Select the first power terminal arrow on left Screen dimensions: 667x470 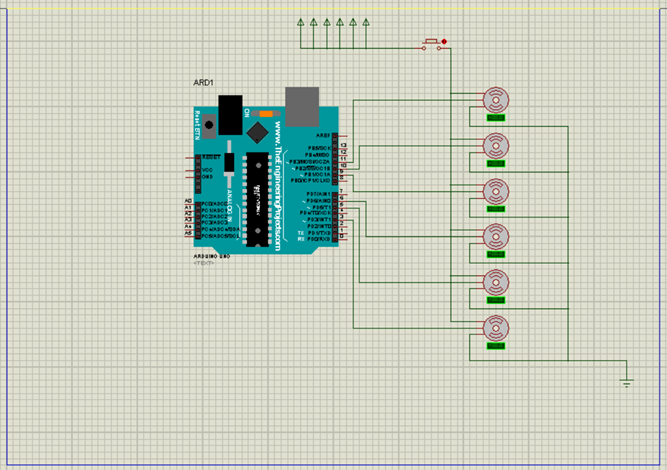pos(301,22)
